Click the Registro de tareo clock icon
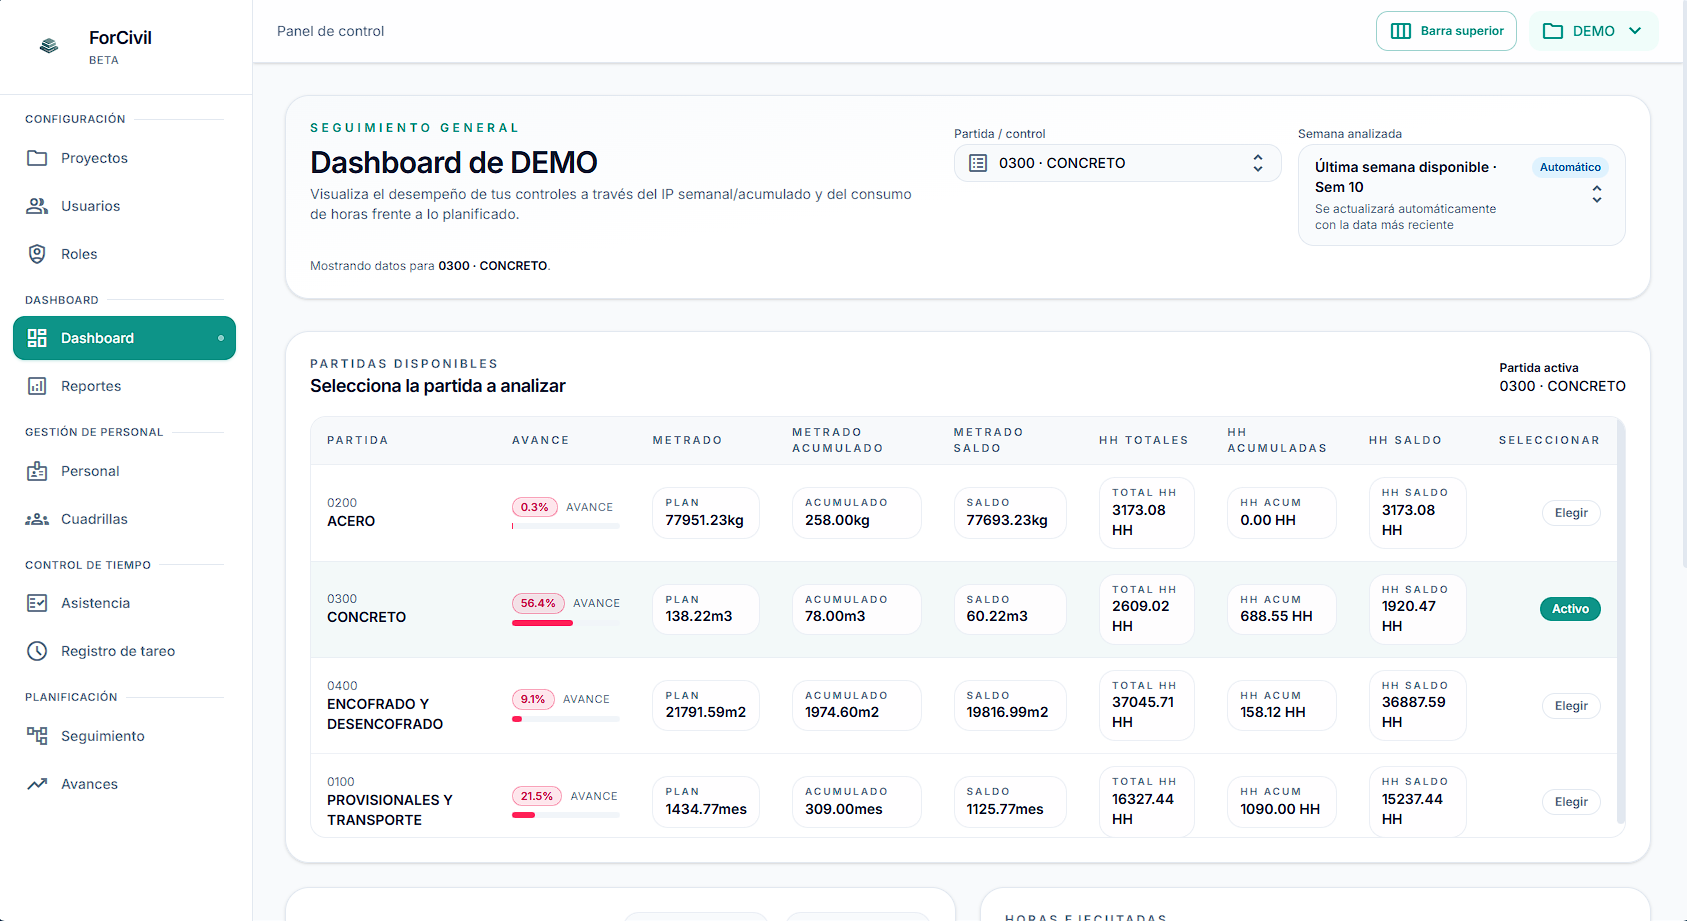Image resolution: width=1687 pixels, height=921 pixels. [x=37, y=650]
